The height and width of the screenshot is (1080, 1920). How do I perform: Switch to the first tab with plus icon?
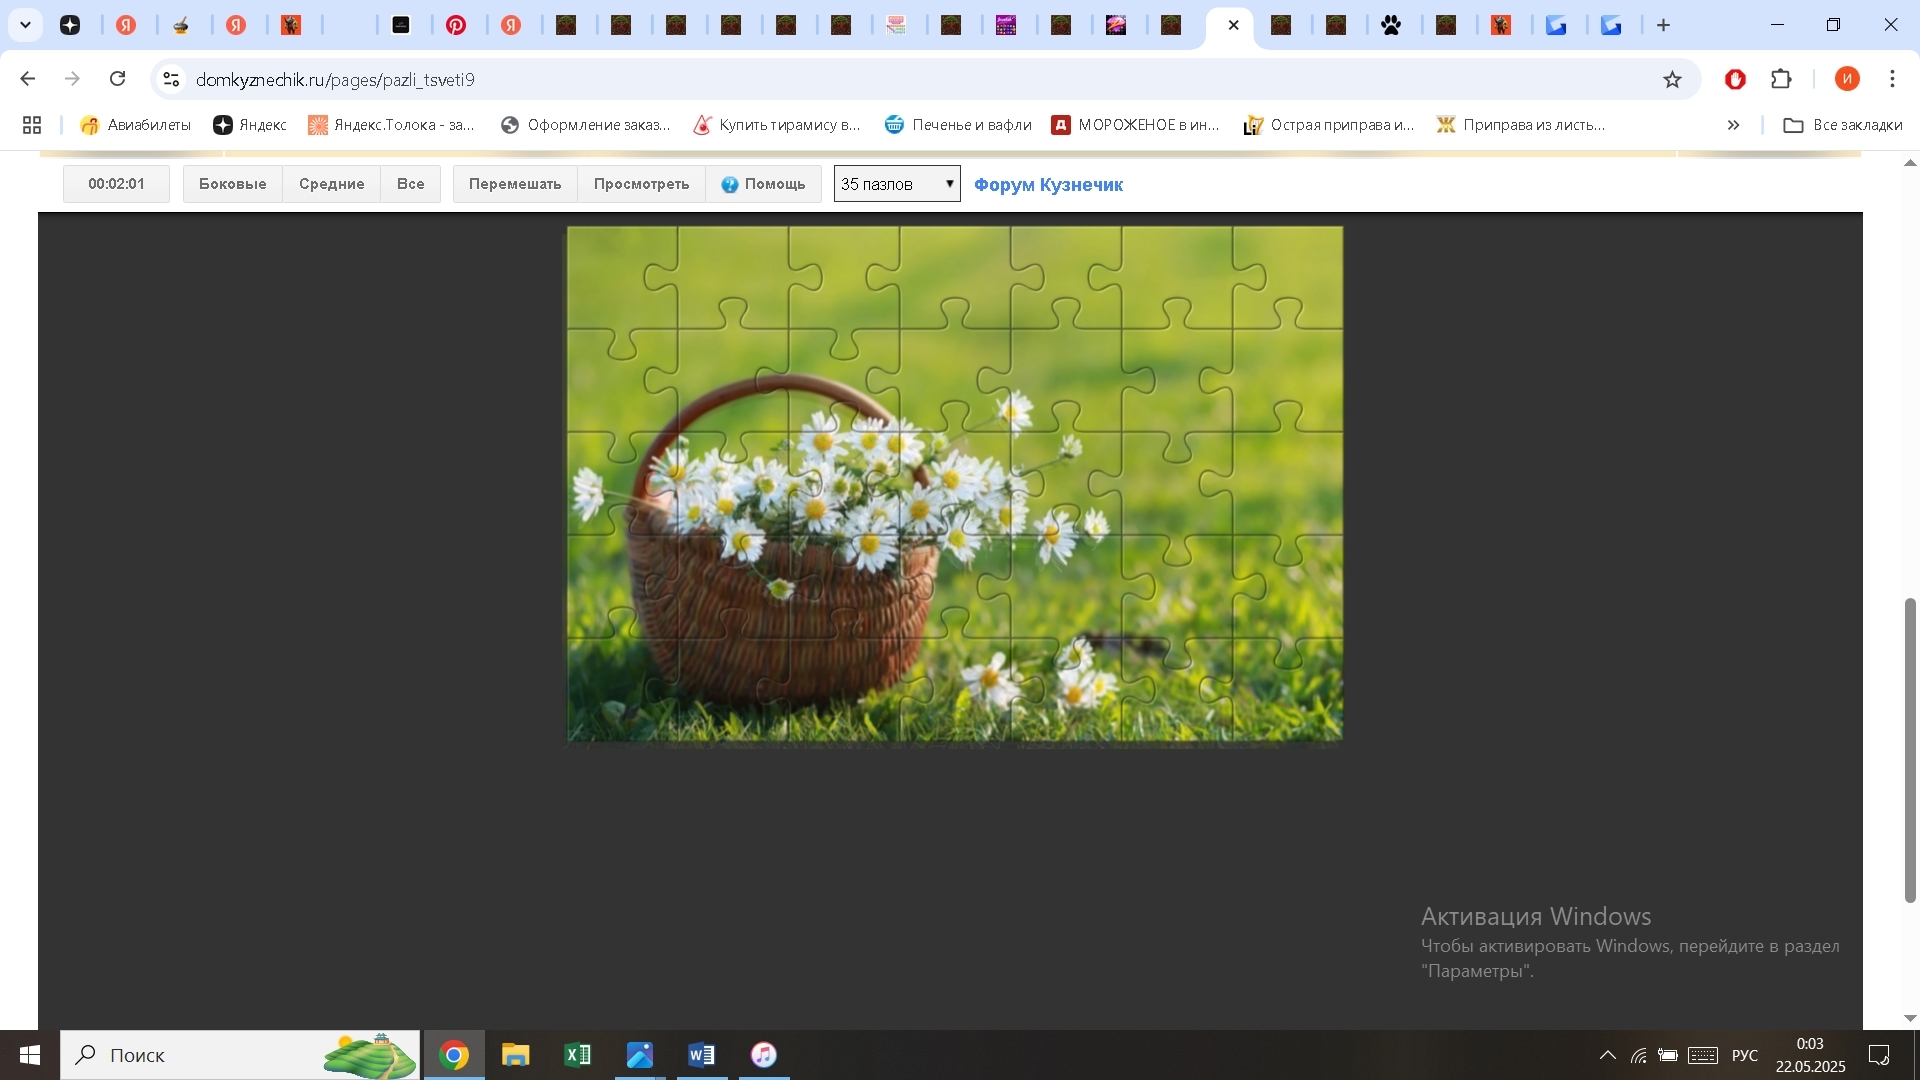click(70, 25)
